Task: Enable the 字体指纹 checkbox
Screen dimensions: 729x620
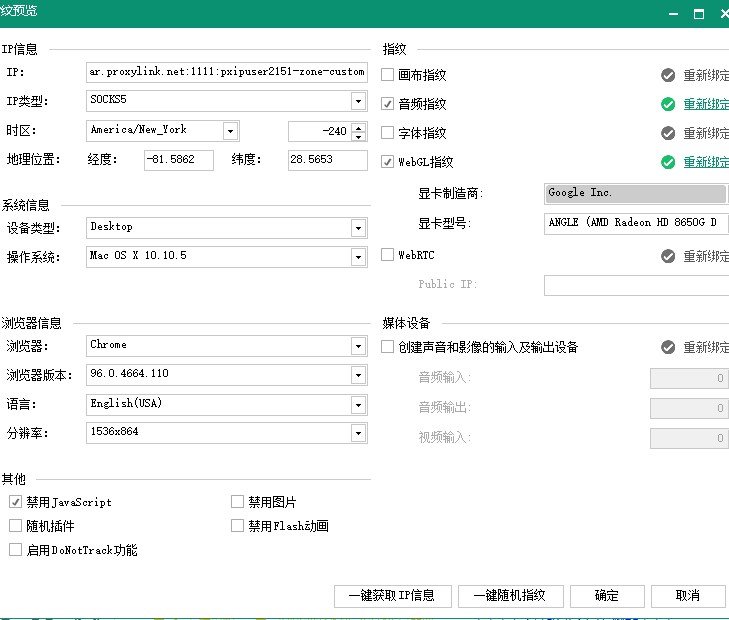Action: point(387,132)
